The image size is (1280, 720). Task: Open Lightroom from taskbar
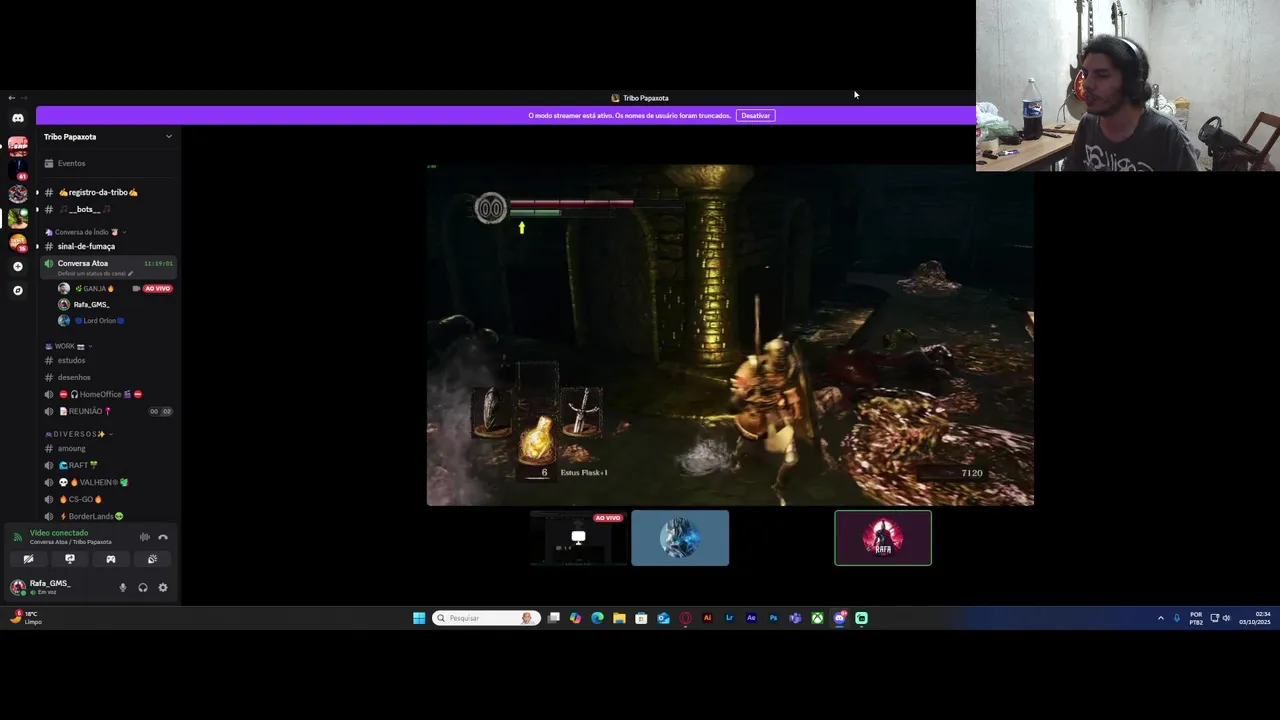point(729,618)
